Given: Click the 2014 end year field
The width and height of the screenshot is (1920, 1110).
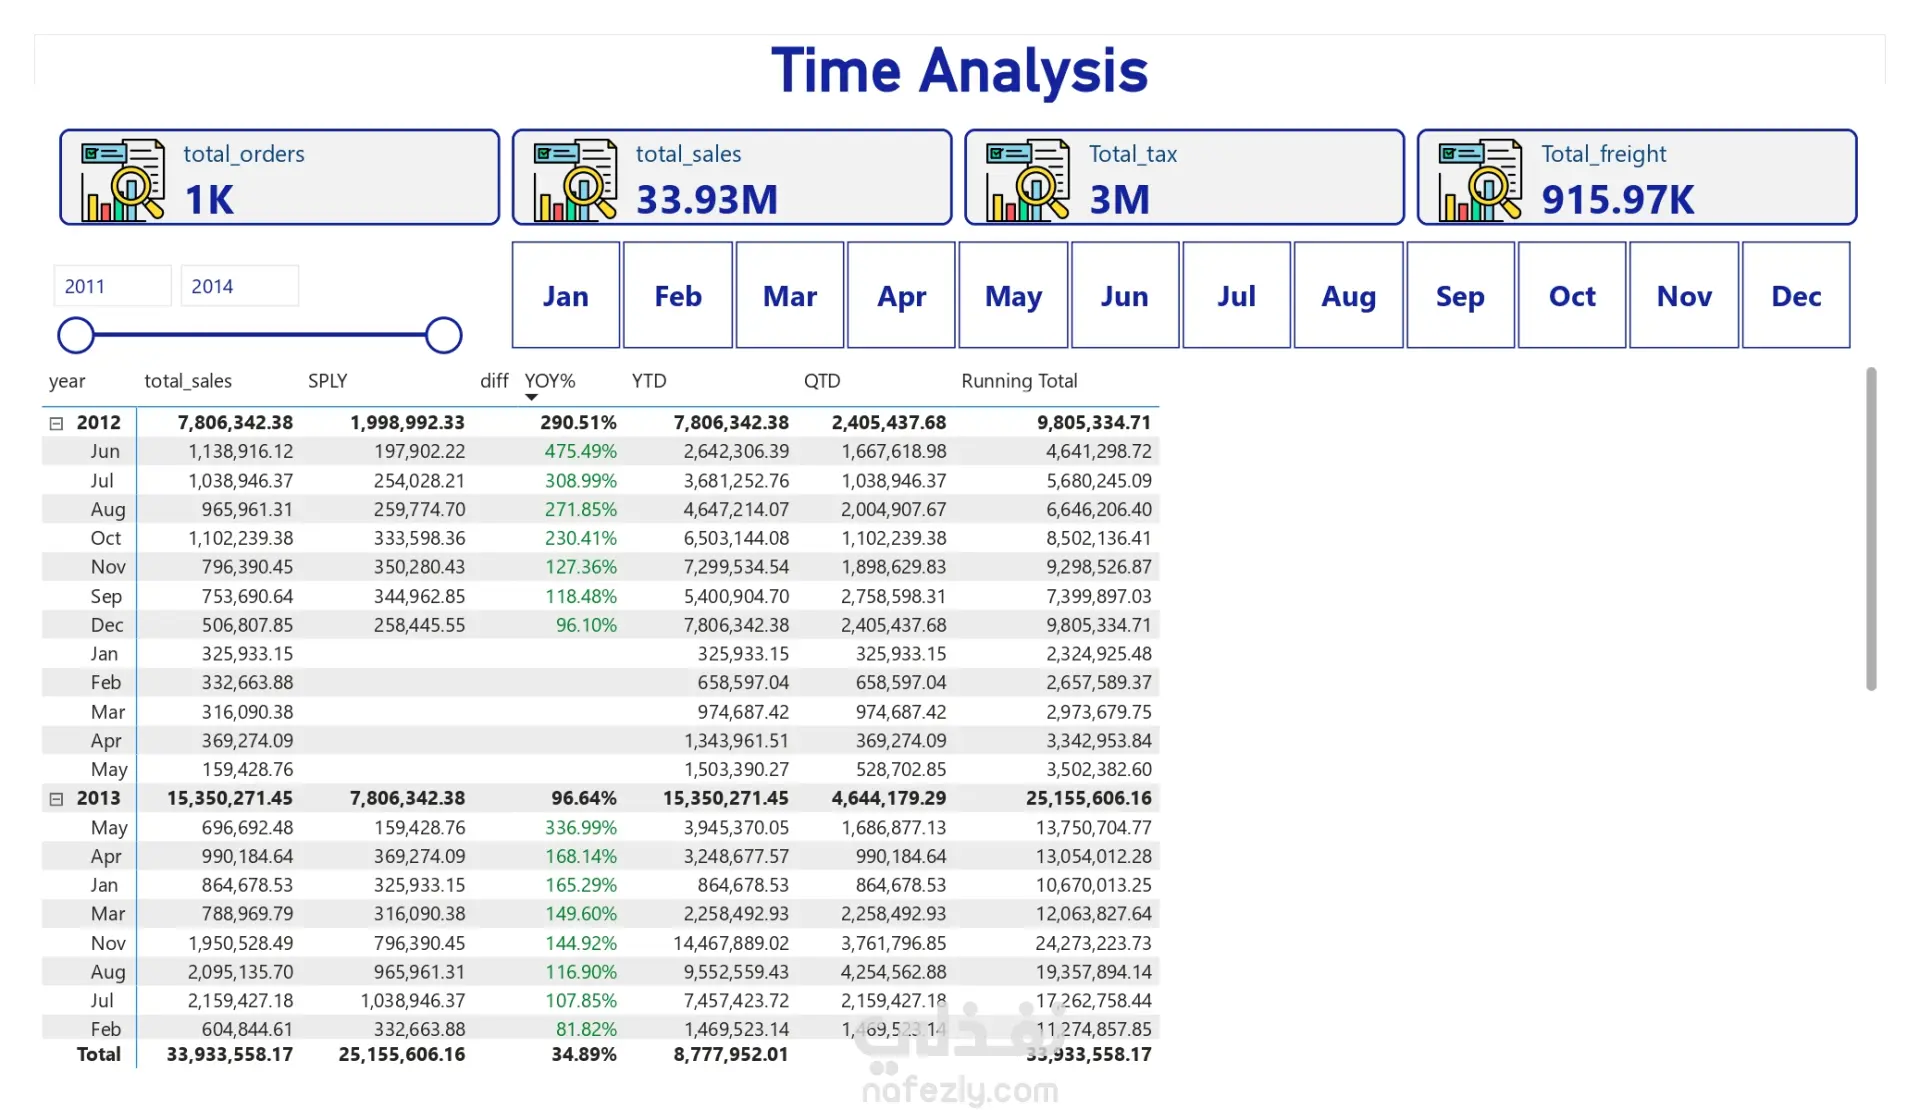Looking at the screenshot, I should (238, 286).
